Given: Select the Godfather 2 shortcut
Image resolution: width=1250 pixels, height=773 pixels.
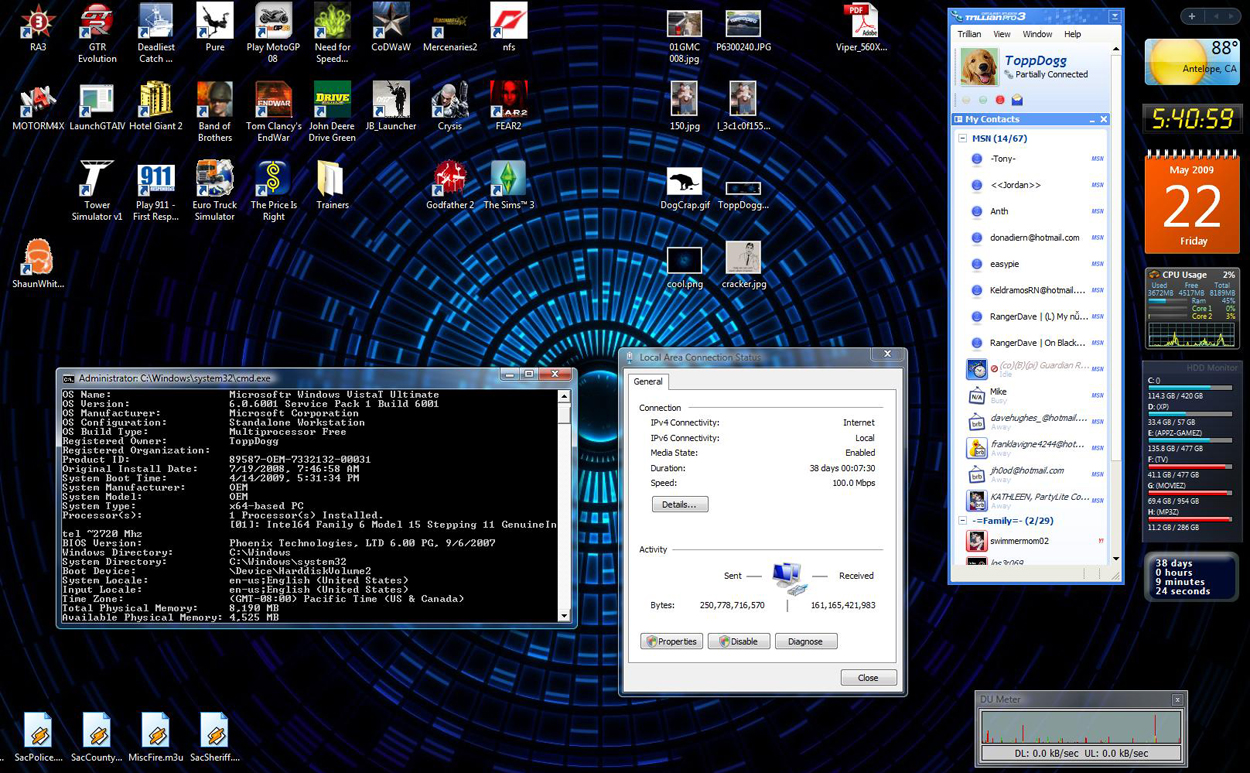Looking at the screenshot, I should (450, 186).
